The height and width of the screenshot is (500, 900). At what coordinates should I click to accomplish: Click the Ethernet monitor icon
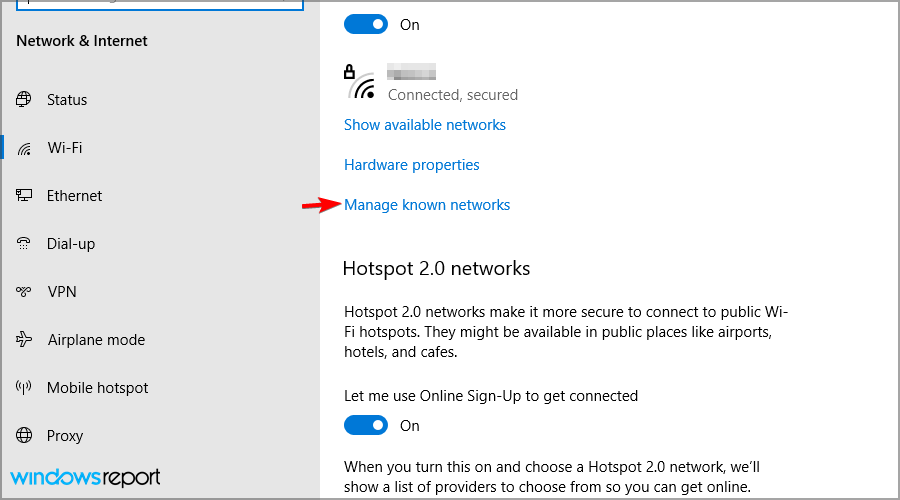coord(24,195)
